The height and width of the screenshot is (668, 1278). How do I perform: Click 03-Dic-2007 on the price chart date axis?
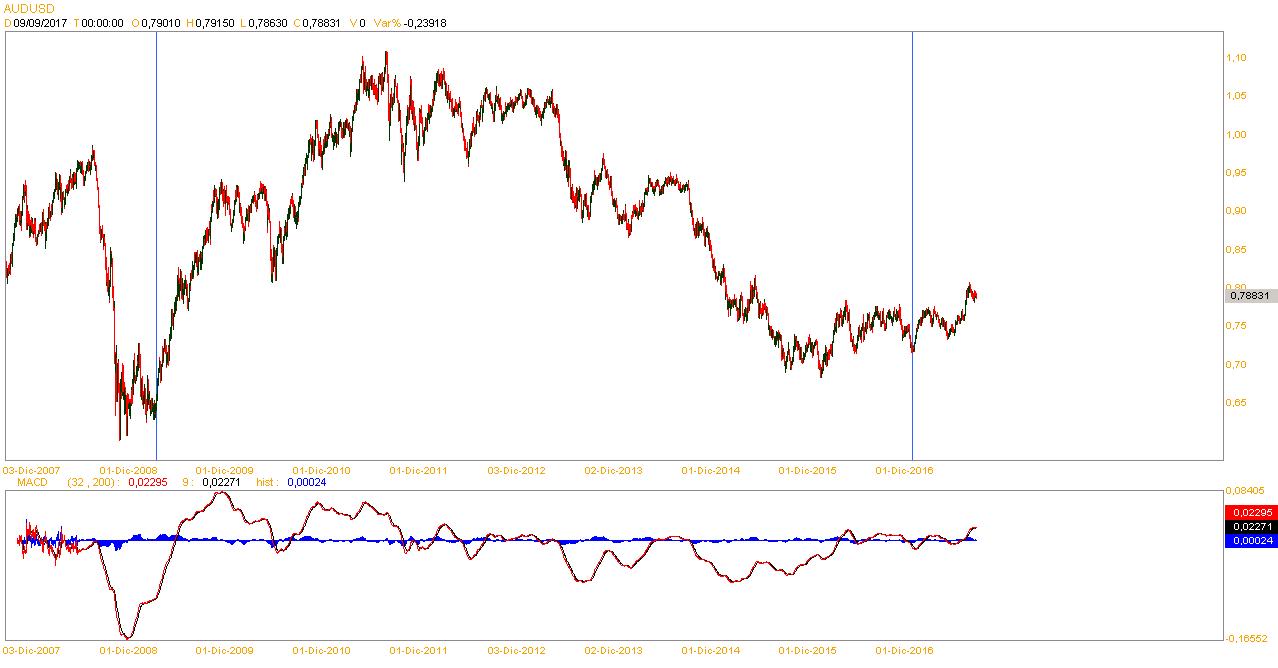tap(32, 469)
